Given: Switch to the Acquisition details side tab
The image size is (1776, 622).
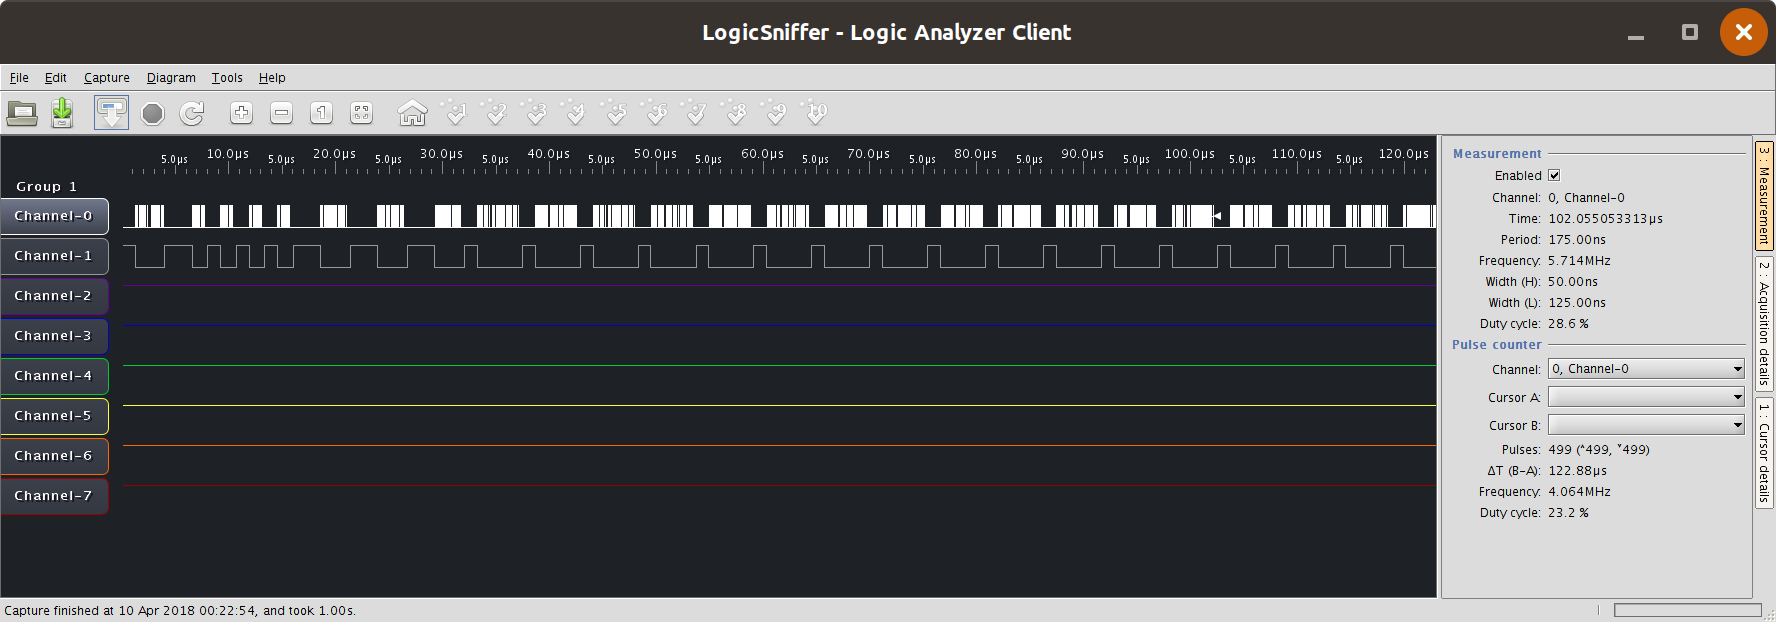Looking at the screenshot, I should click(1764, 323).
